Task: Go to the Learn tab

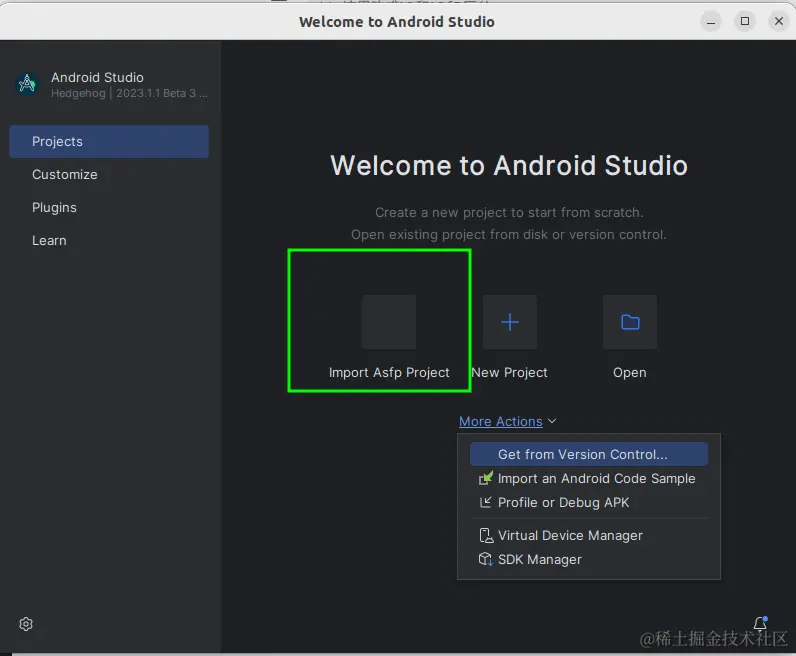Action: tap(109, 240)
